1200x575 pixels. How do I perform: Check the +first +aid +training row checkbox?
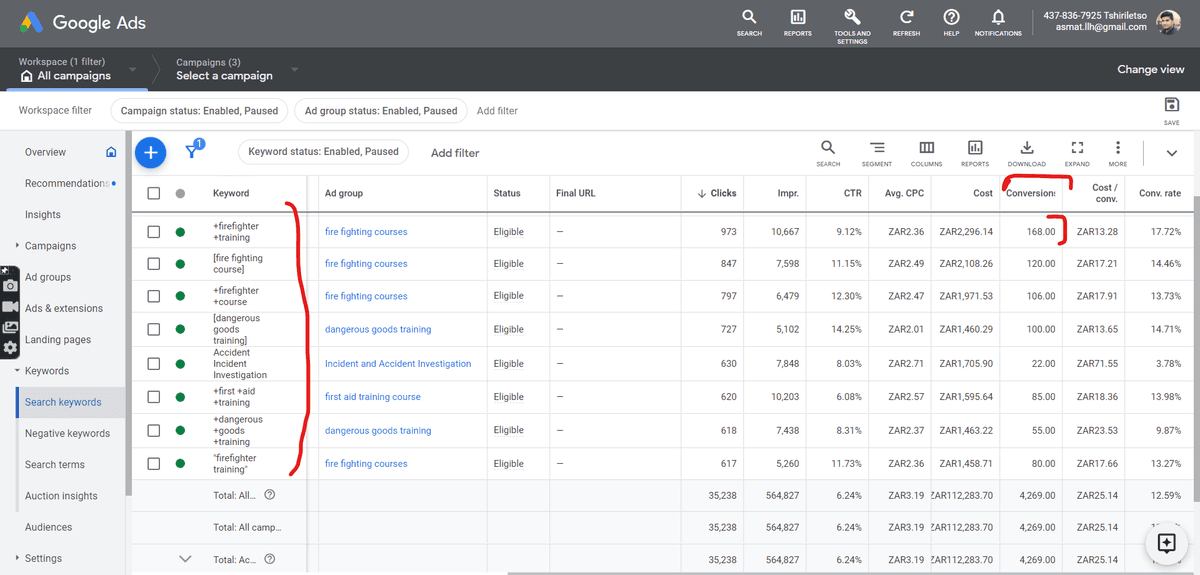(153, 397)
